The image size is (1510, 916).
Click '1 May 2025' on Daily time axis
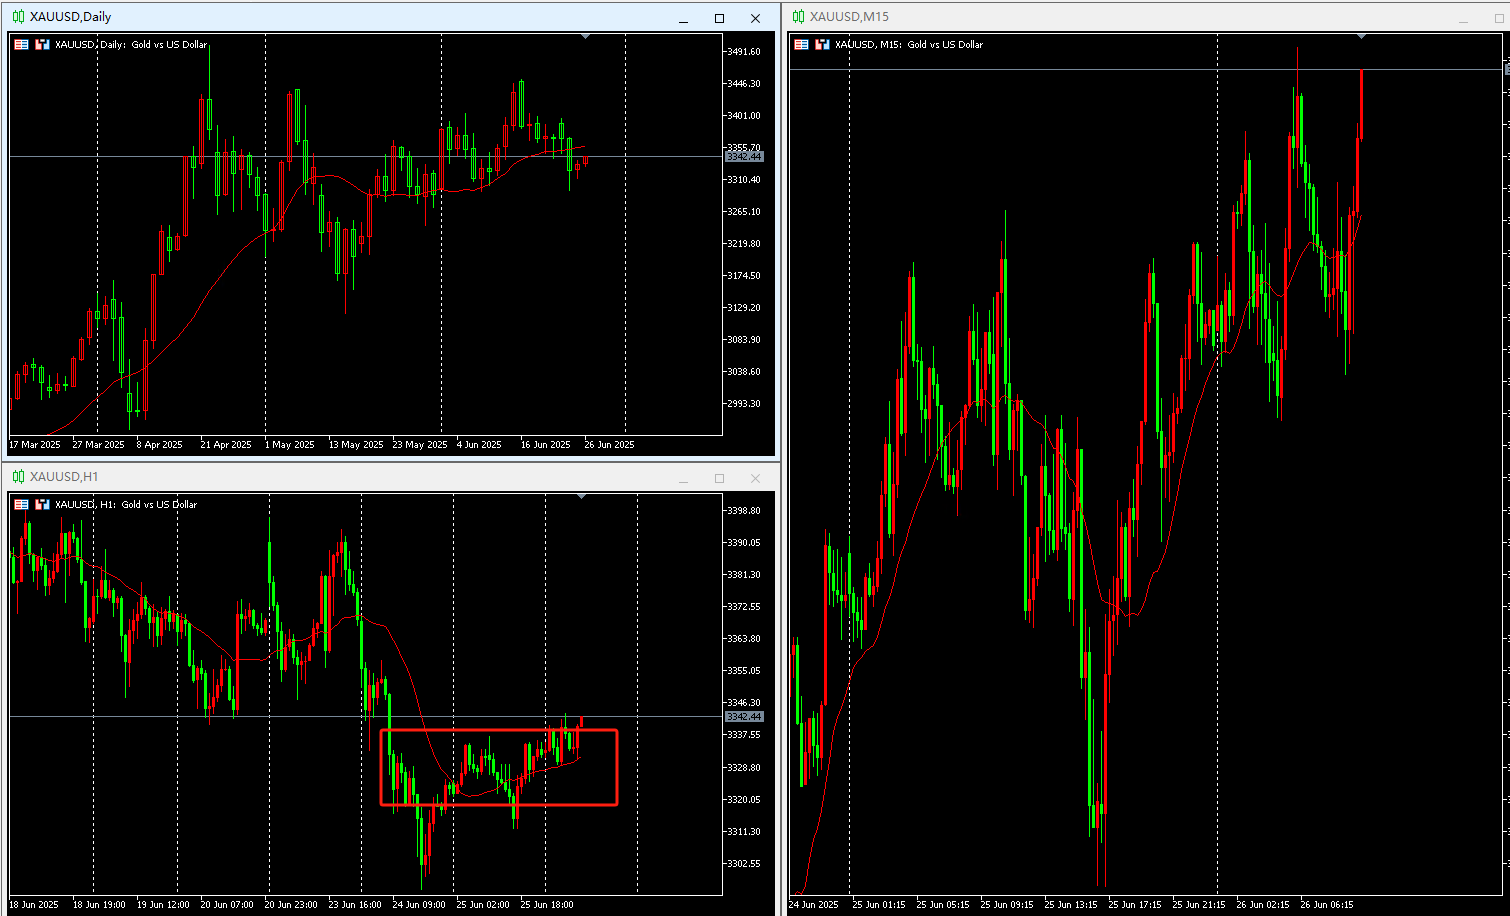pyautogui.click(x=290, y=445)
